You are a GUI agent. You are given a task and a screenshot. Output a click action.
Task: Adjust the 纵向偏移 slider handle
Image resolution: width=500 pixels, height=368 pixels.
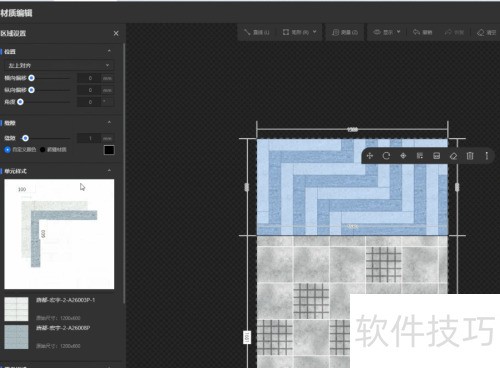[x=31, y=90]
